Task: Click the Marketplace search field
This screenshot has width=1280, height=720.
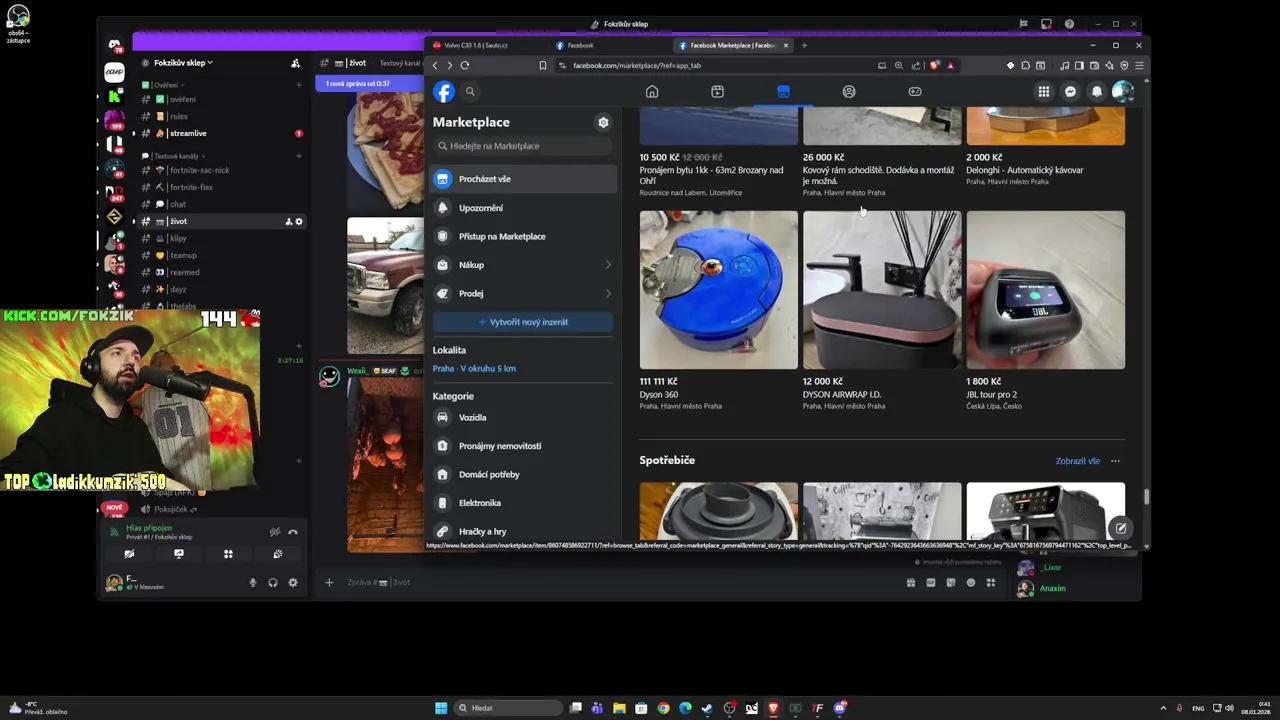Action: (522, 146)
